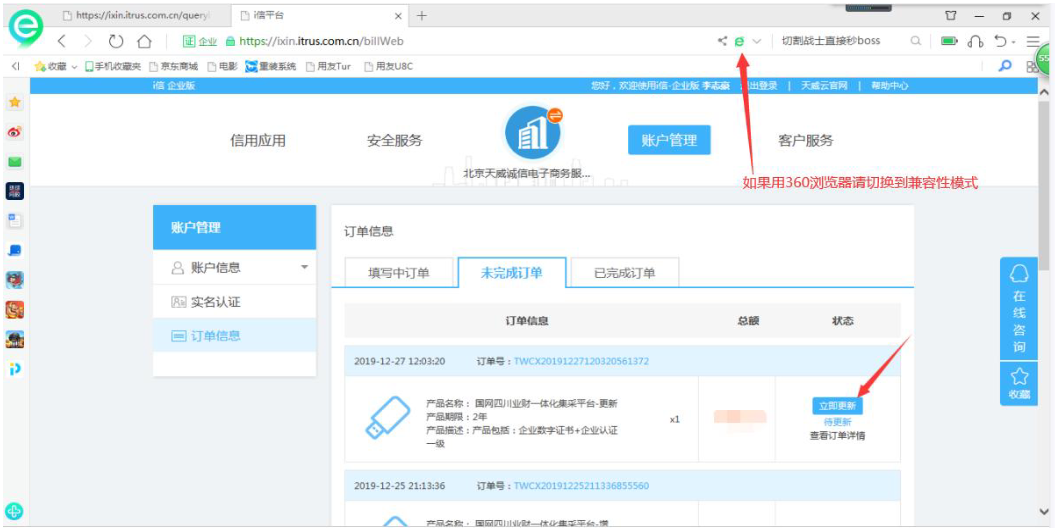Image resolution: width=1058 pixels, height=528 pixels.
Task: Expand the 账户信息 sidebar arrow
Action: pos(304,267)
